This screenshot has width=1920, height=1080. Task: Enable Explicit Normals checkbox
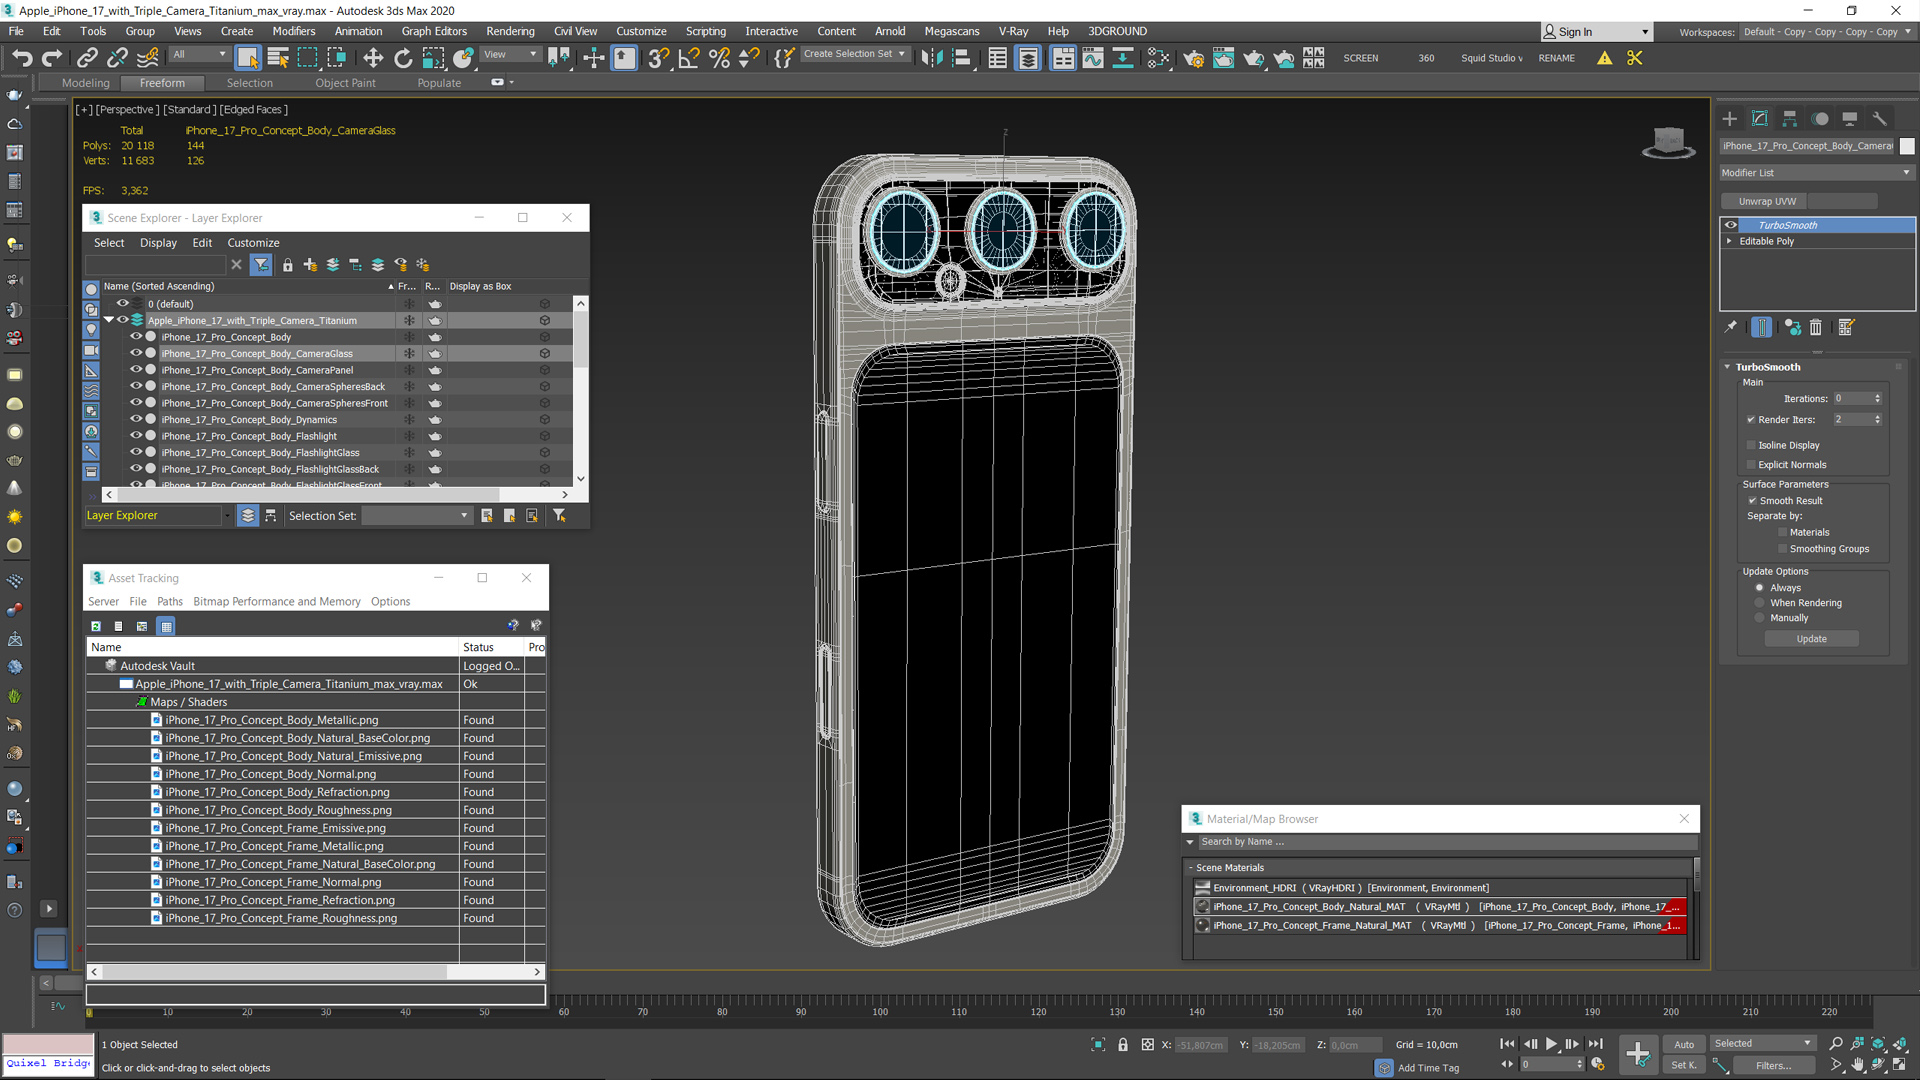[x=1751, y=465]
